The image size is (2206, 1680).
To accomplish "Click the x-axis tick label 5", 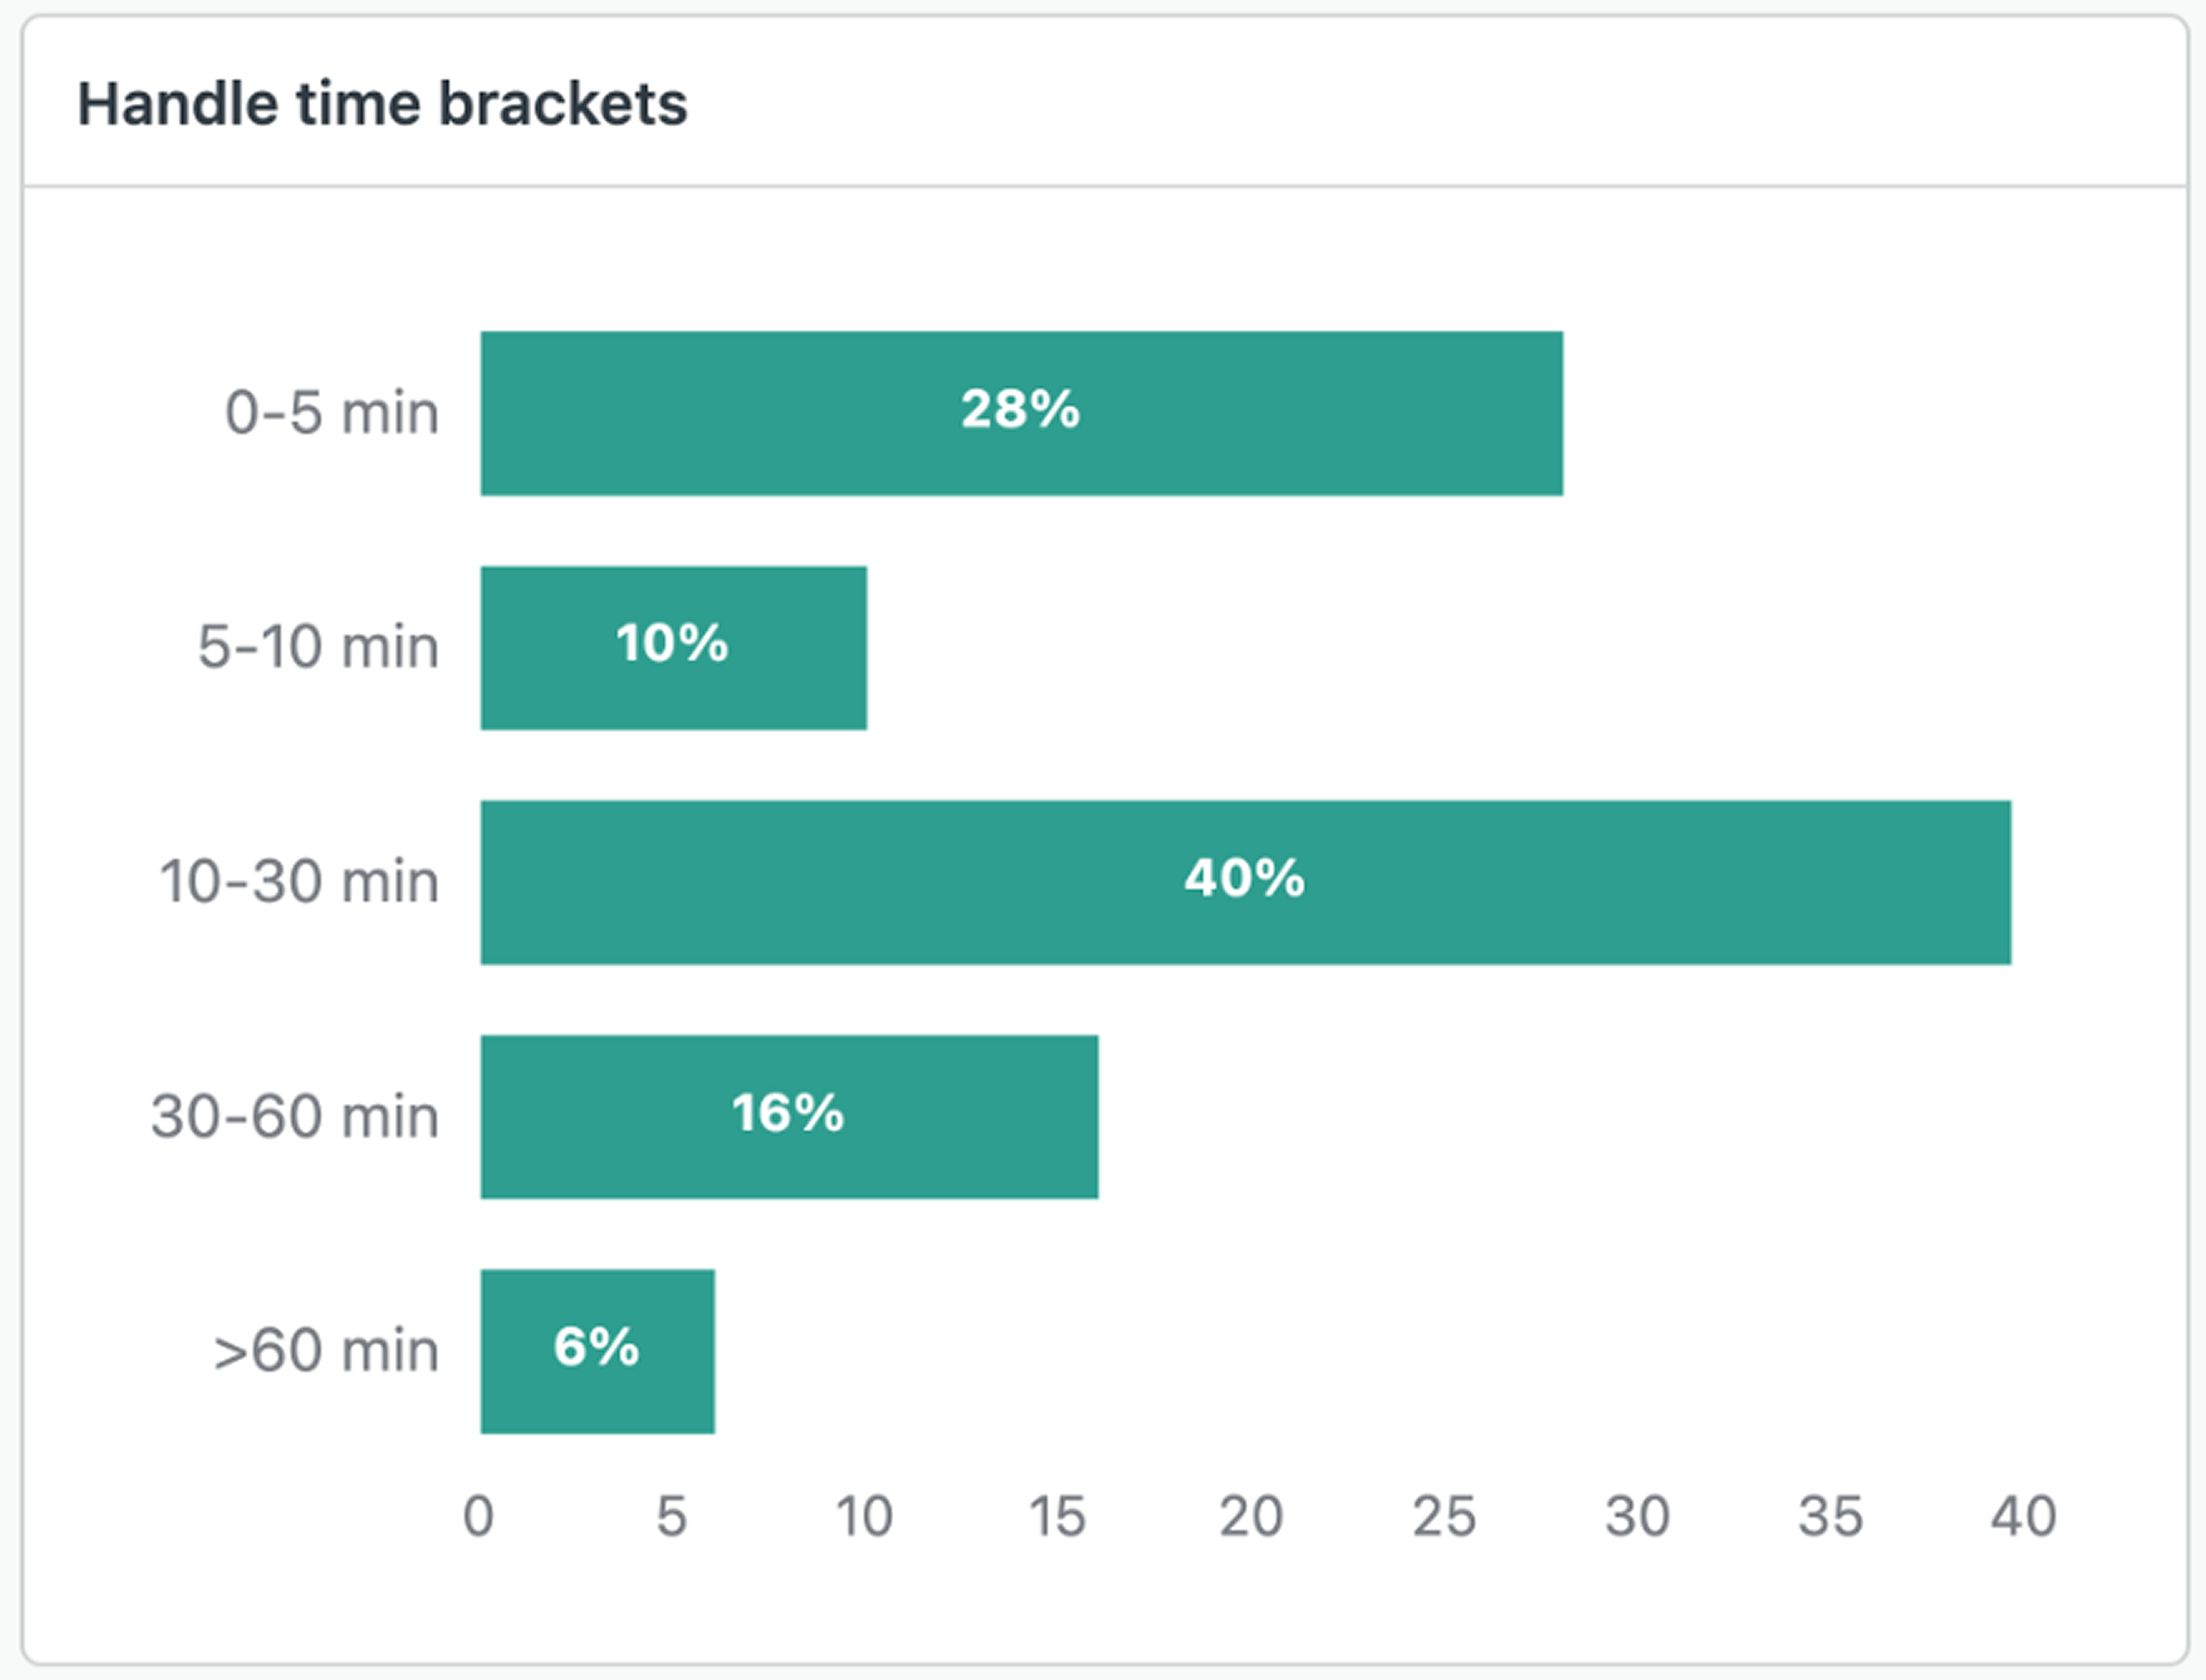I will coord(672,1516).
